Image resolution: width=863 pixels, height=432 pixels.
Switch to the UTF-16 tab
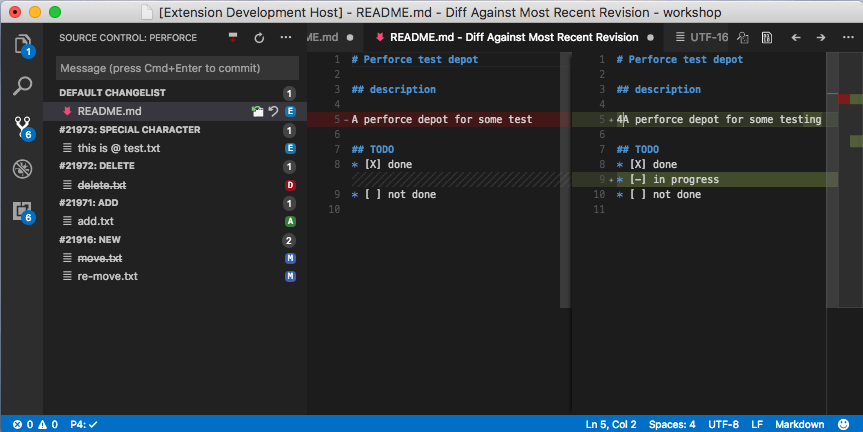click(696, 37)
